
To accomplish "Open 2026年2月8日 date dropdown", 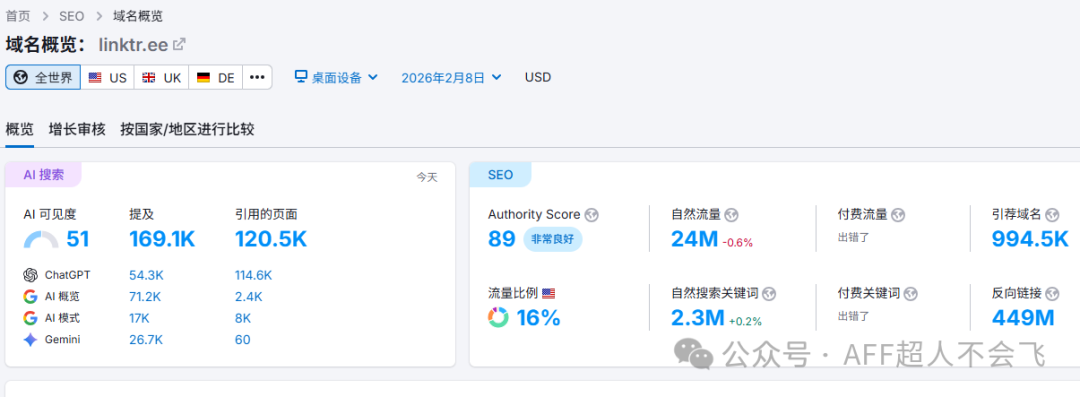I will click(451, 77).
